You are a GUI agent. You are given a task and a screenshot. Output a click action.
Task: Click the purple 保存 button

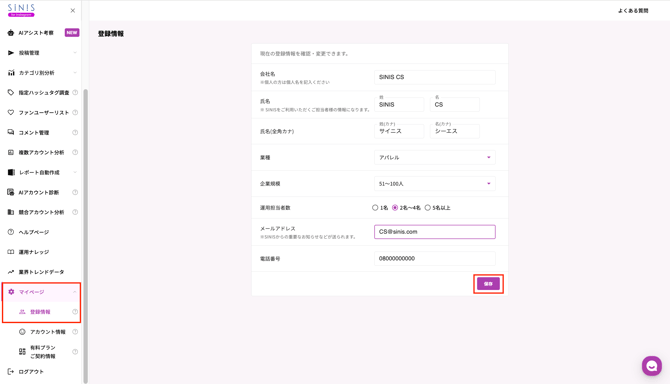coord(488,284)
